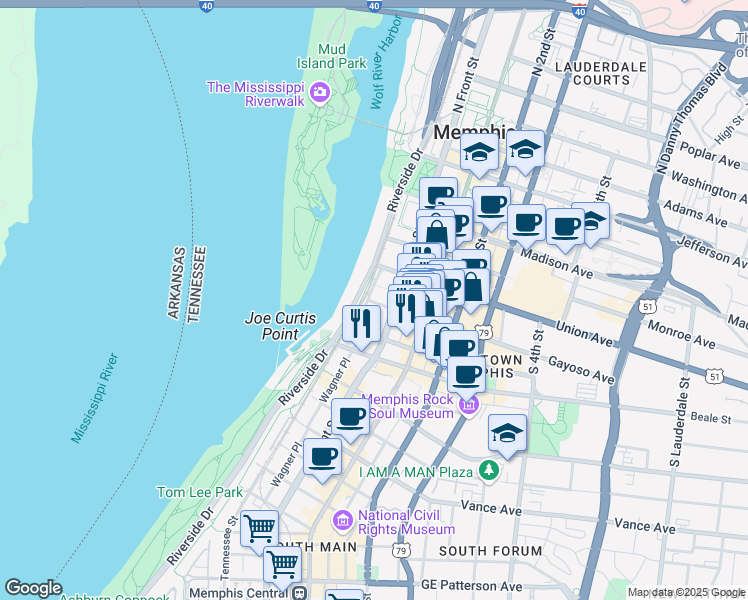The width and height of the screenshot is (748, 600).
Task: Select the cafe marker left of the easternmost school marker
Action: 565,226
